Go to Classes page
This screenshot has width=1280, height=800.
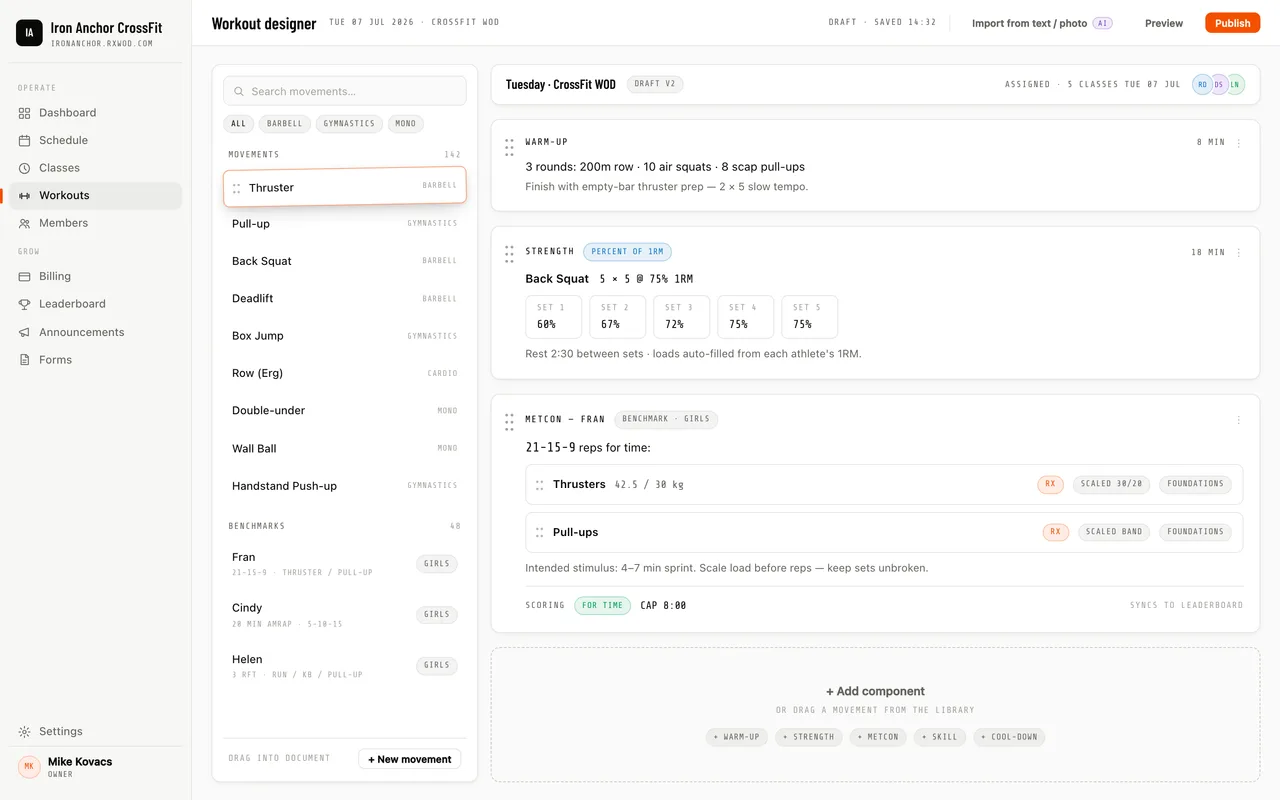[95, 168]
